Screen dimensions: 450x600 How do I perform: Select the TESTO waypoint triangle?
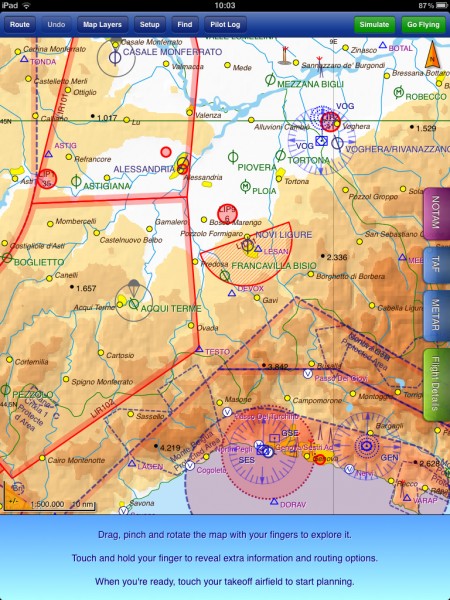click(x=199, y=349)
